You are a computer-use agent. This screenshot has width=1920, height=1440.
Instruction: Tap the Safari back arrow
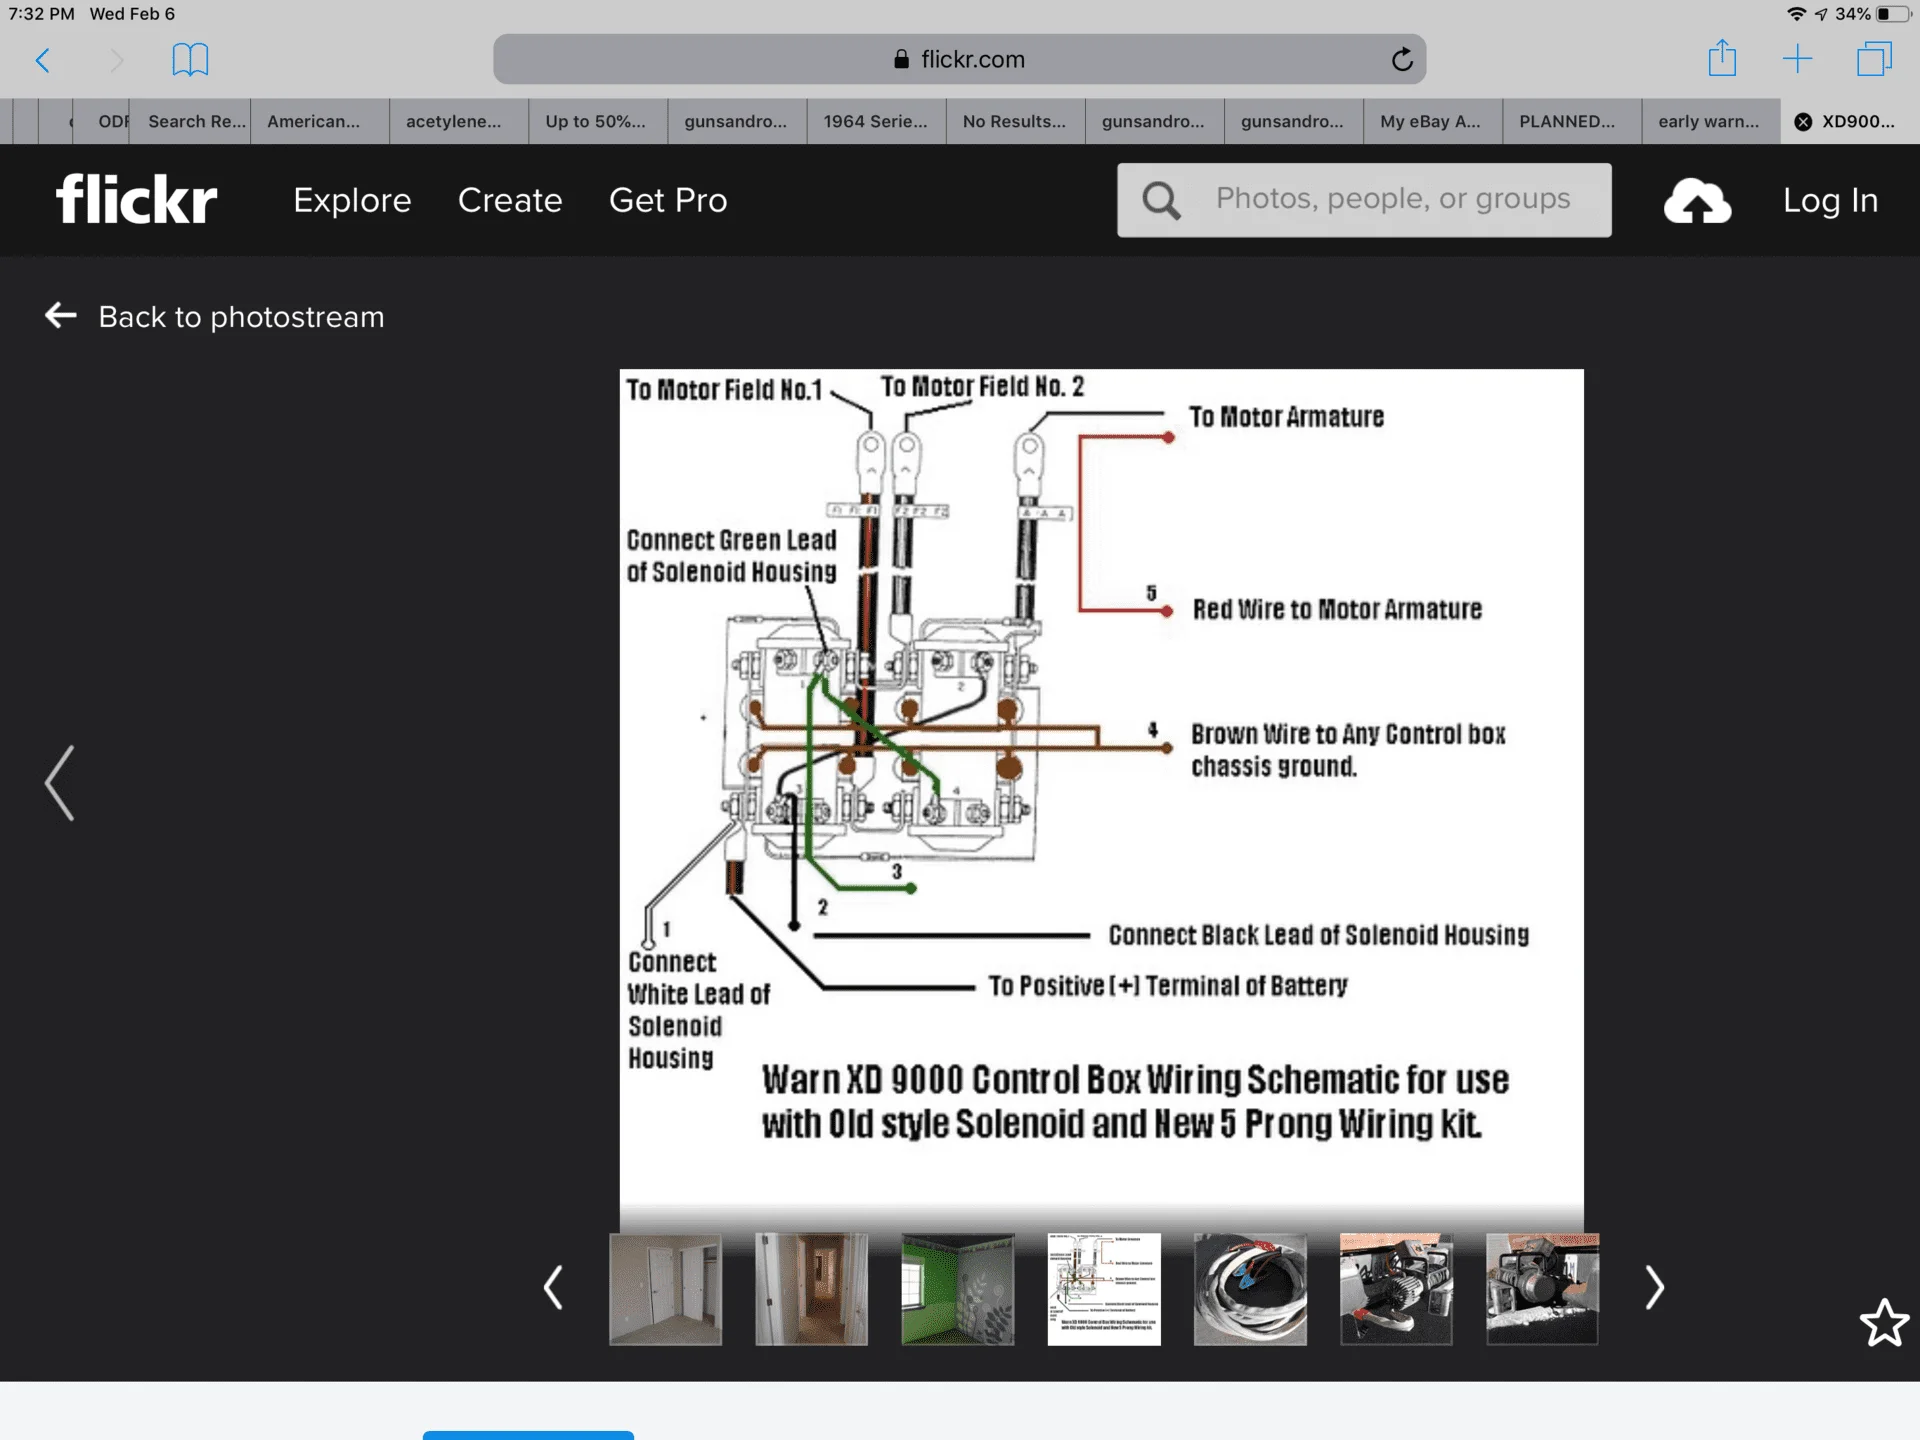point(42,60)
